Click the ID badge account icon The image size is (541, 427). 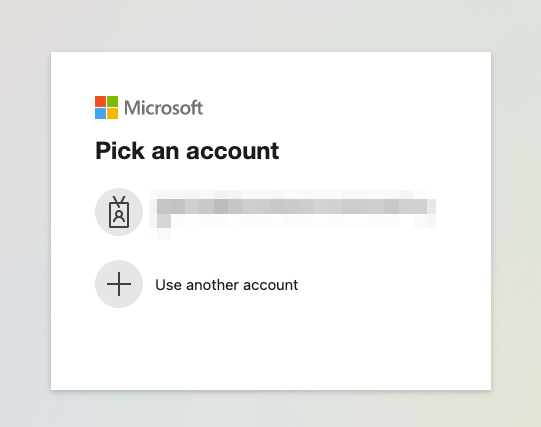(x=119, y=212)
